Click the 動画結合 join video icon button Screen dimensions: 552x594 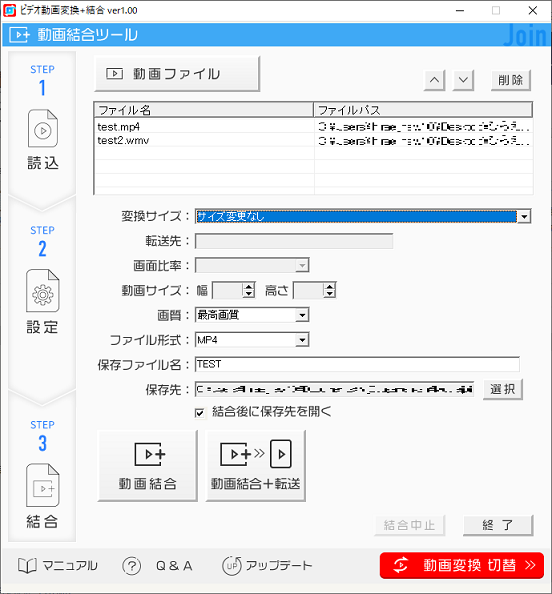coord(148,466)
